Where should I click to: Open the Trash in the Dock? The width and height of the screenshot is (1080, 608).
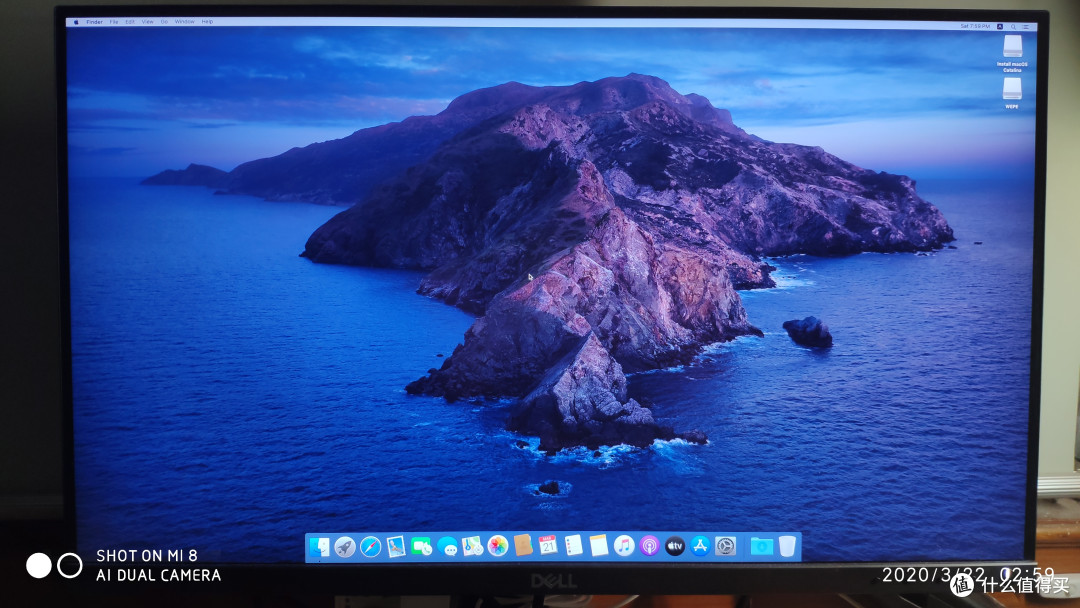[x=787, y=547]
